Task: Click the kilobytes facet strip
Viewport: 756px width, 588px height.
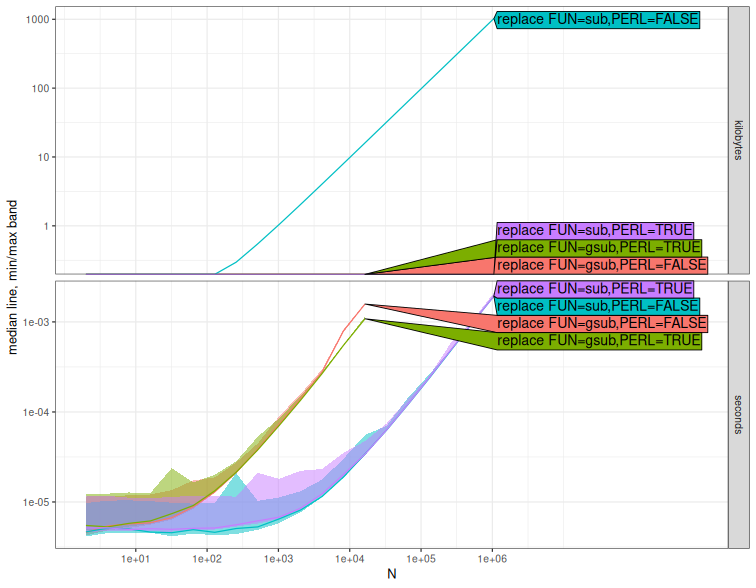Action: [x=738, y=139]
